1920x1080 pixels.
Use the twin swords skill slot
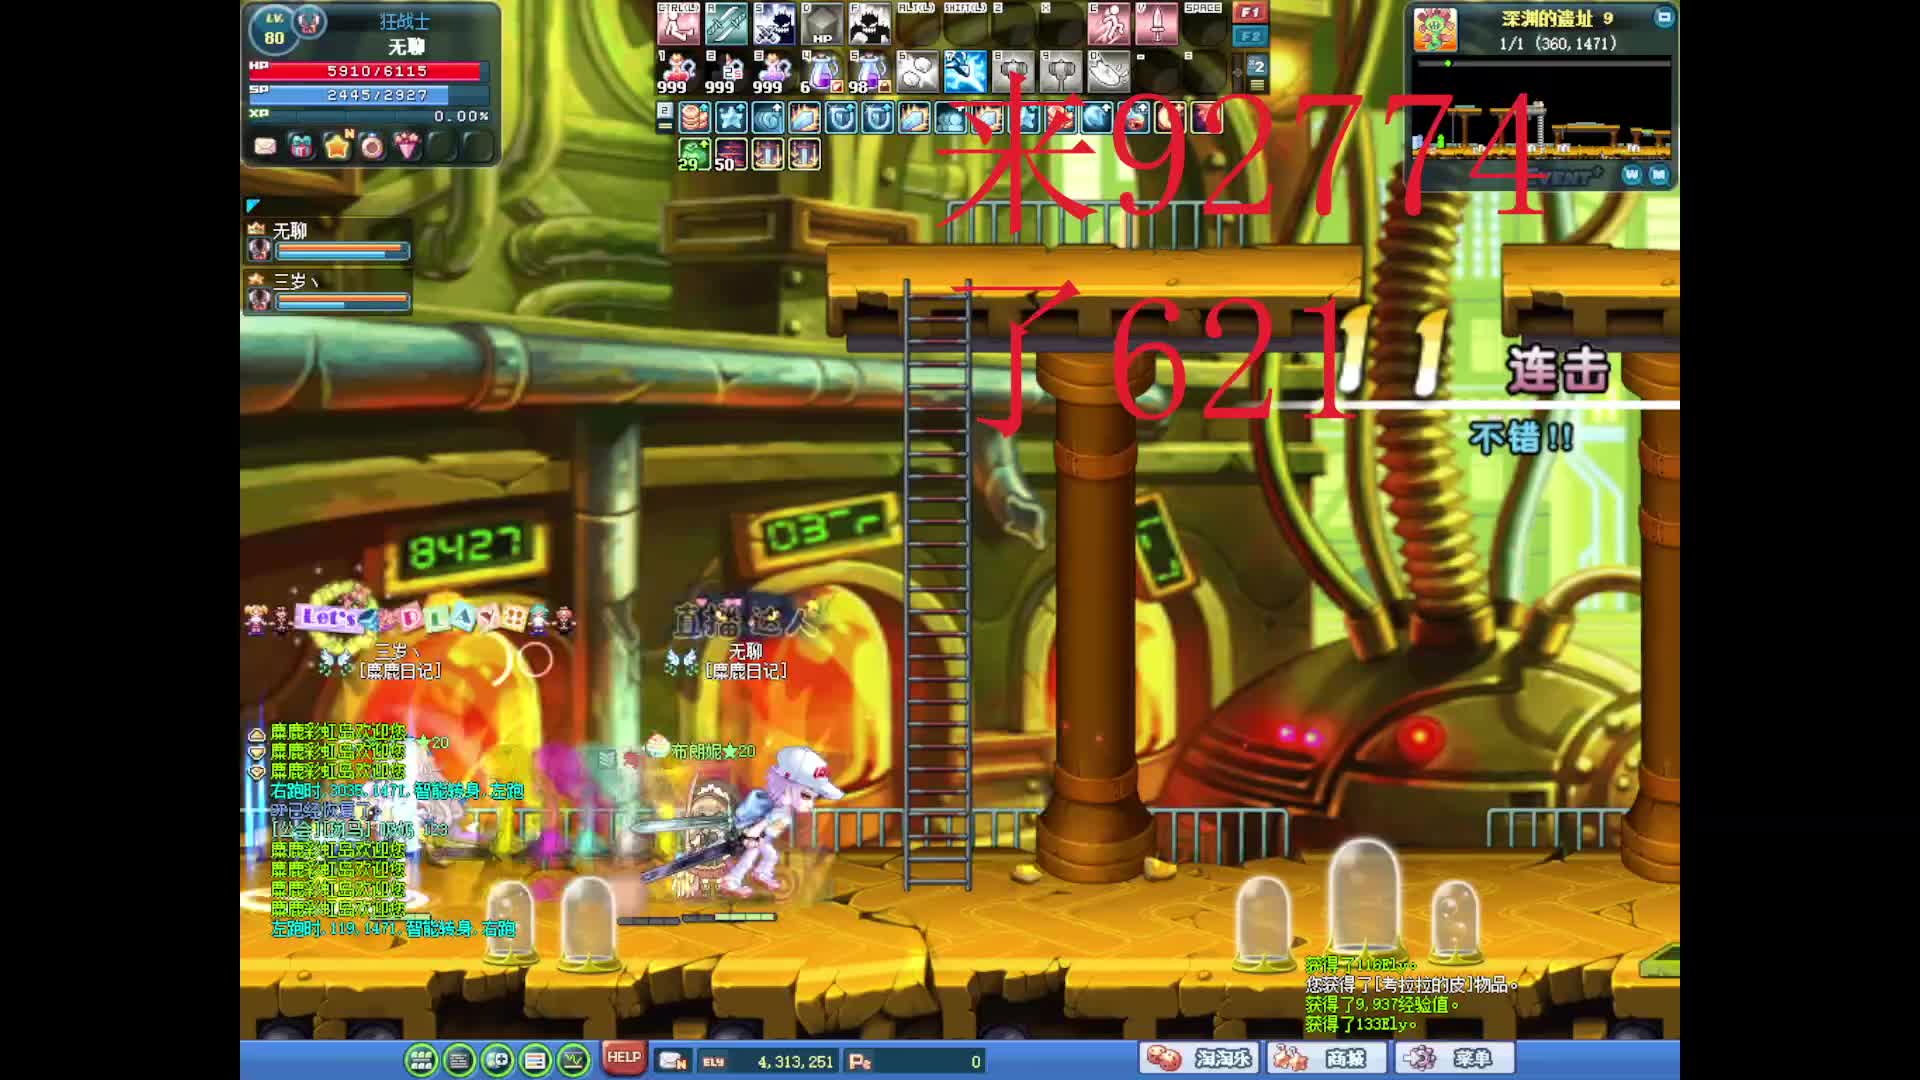[726, 24]
